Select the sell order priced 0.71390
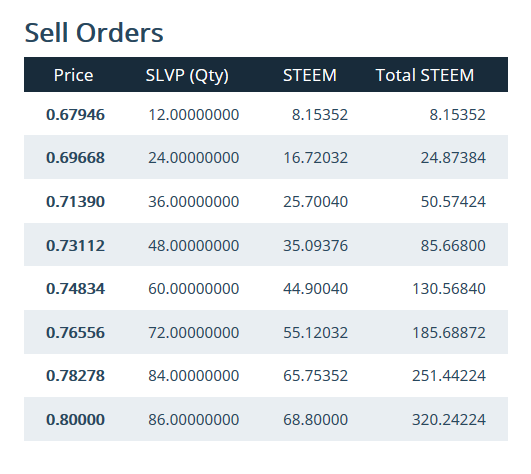Screen dimensions: 531x474 point(266,201)
